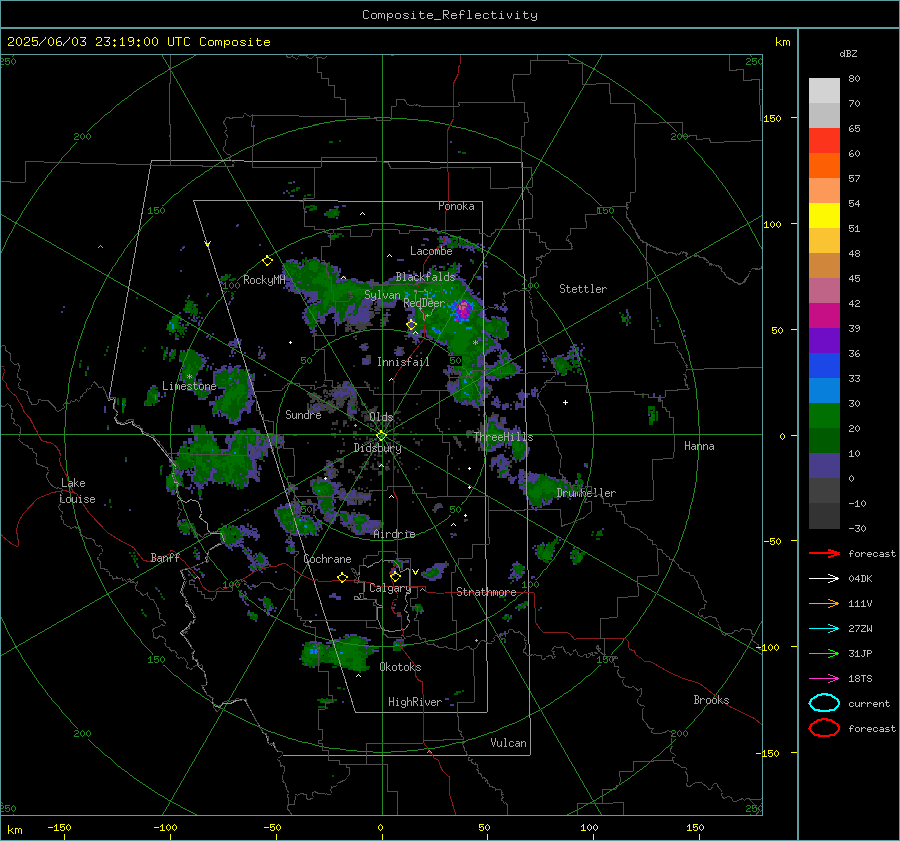Click the white 04DK arrow legend icon
The width and height of the screenshot is (900, 841).
(x=824, y=578)
